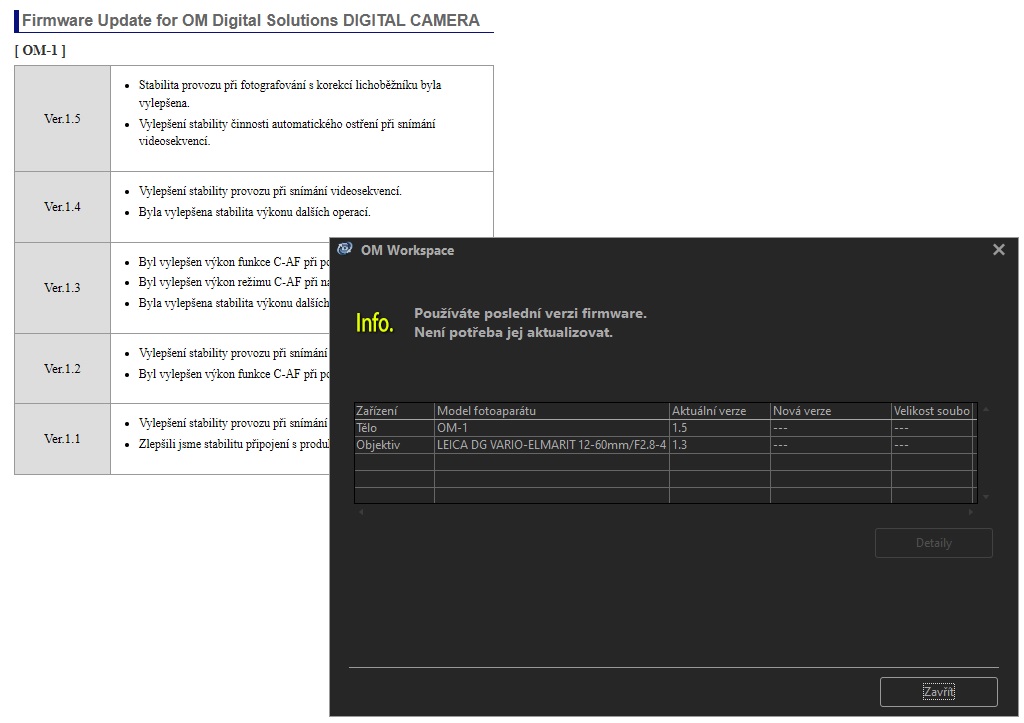1024x723 pixels.
Task: Close the OM Workspace dialog with X
Action: [x=998, y=250]
